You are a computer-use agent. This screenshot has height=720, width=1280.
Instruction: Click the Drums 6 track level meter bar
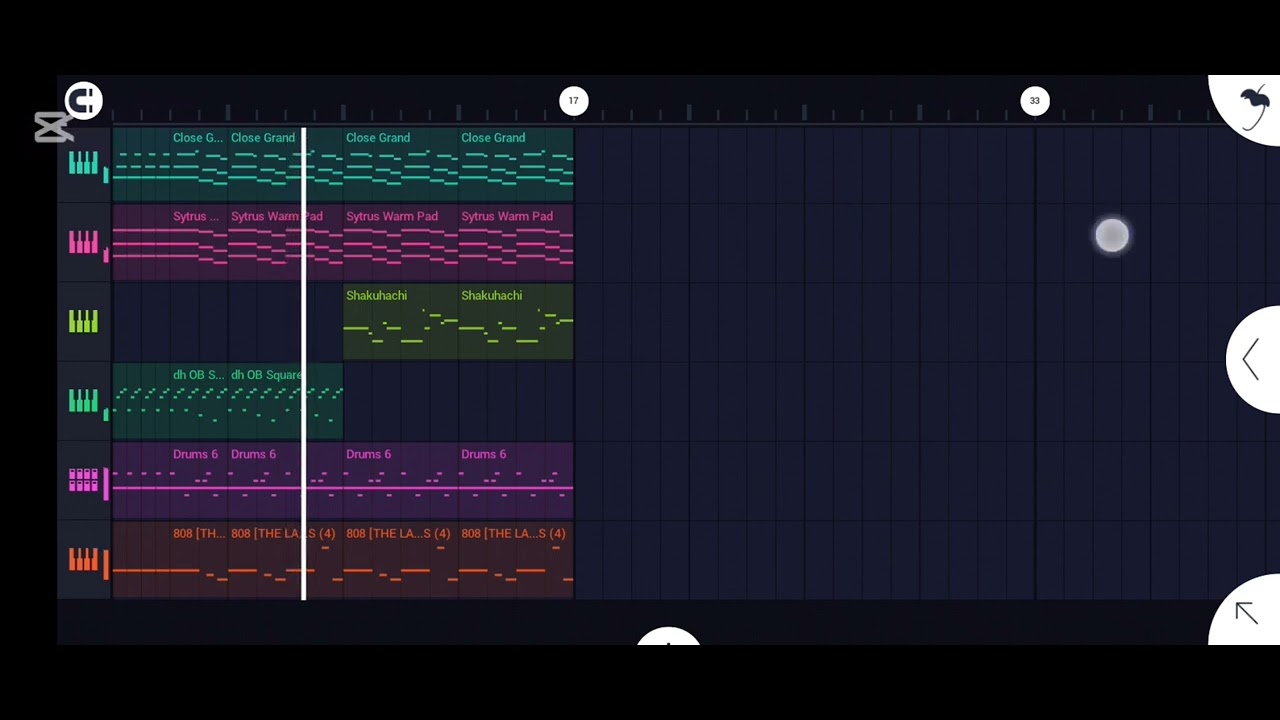106,483
